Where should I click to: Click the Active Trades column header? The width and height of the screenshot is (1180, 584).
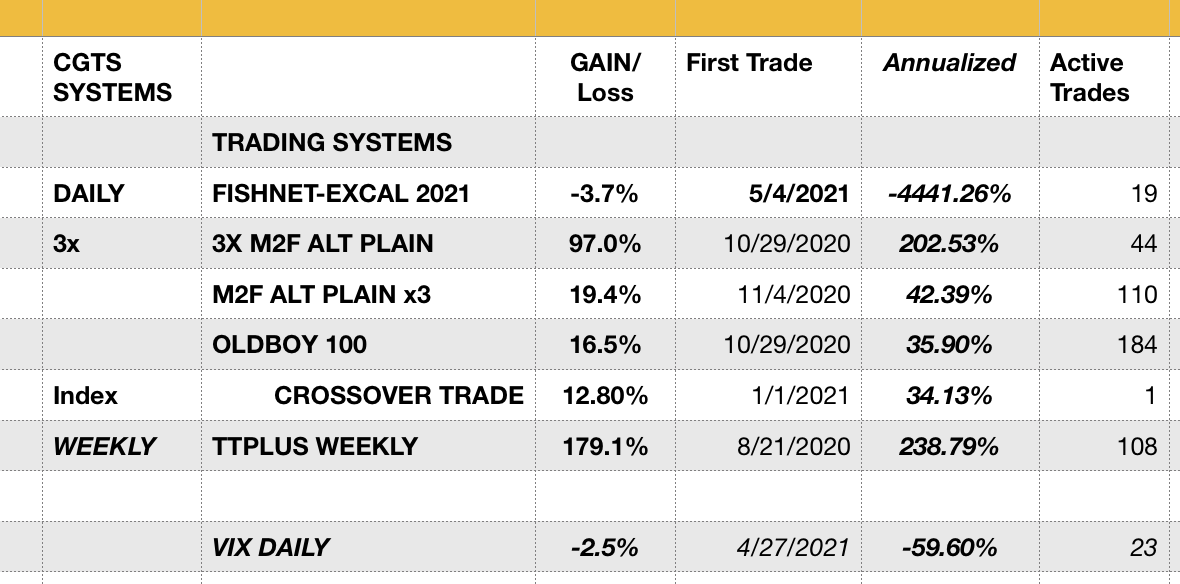pos(1089,78)
